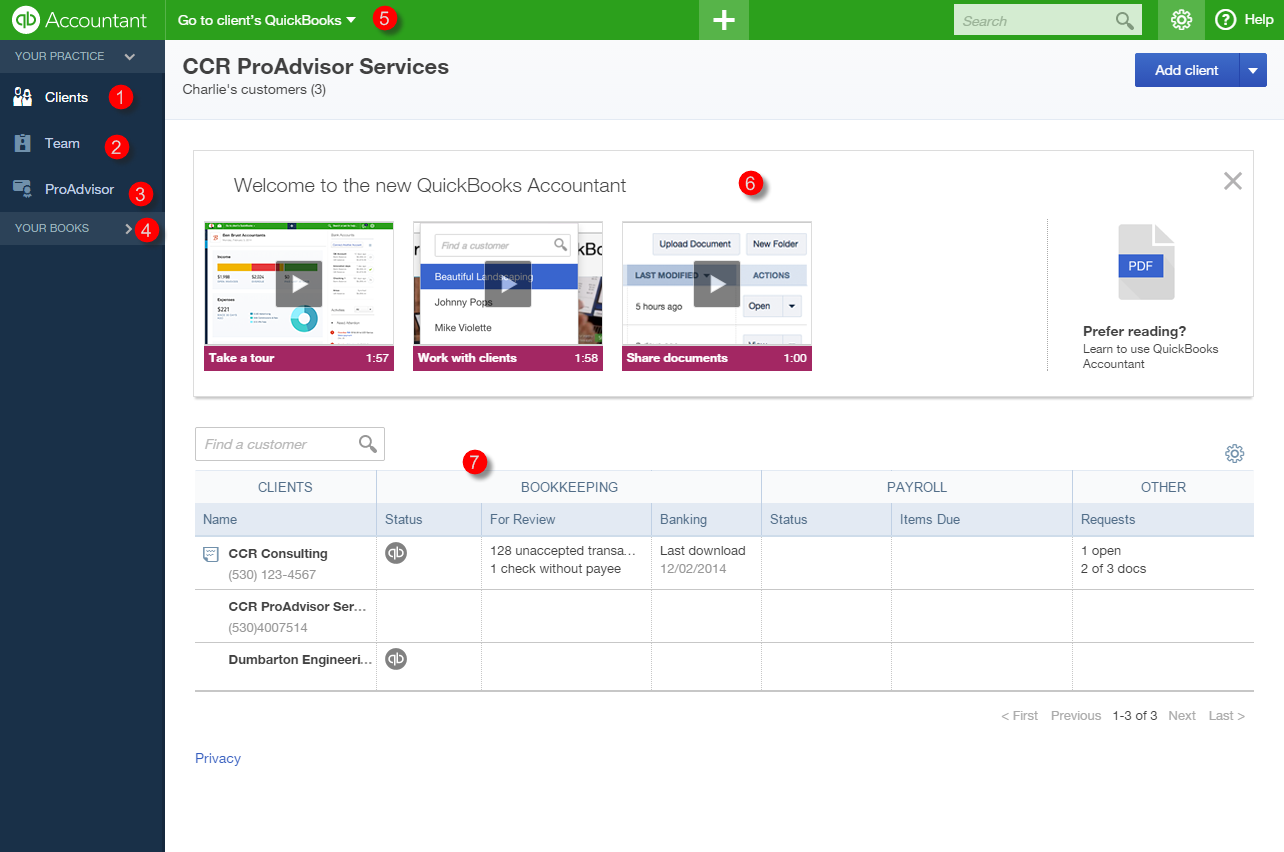1284x852 pixels.
Task: Collapse the YOUR PRACTICE section
Action: 129,56
